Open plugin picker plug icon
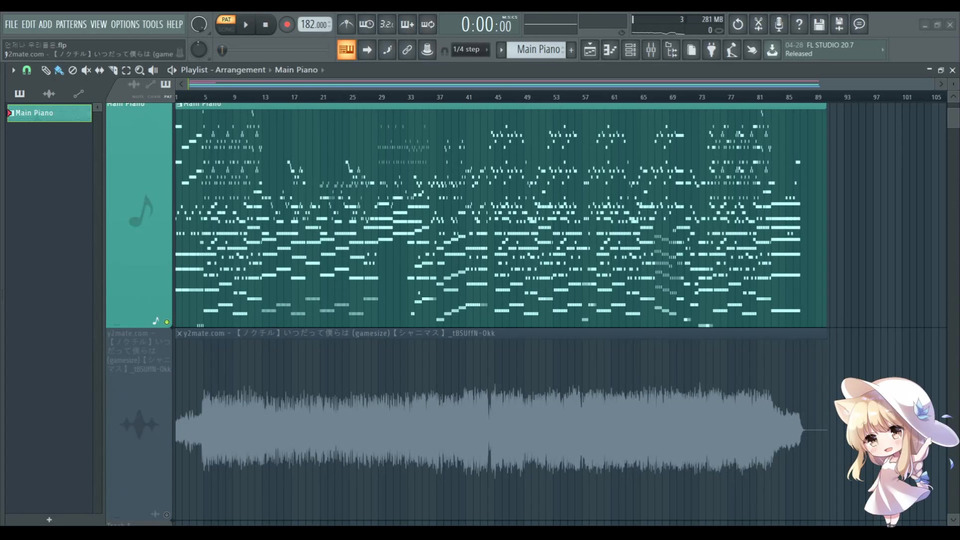This screenshot has width=960, height=540. pos(711,50)
